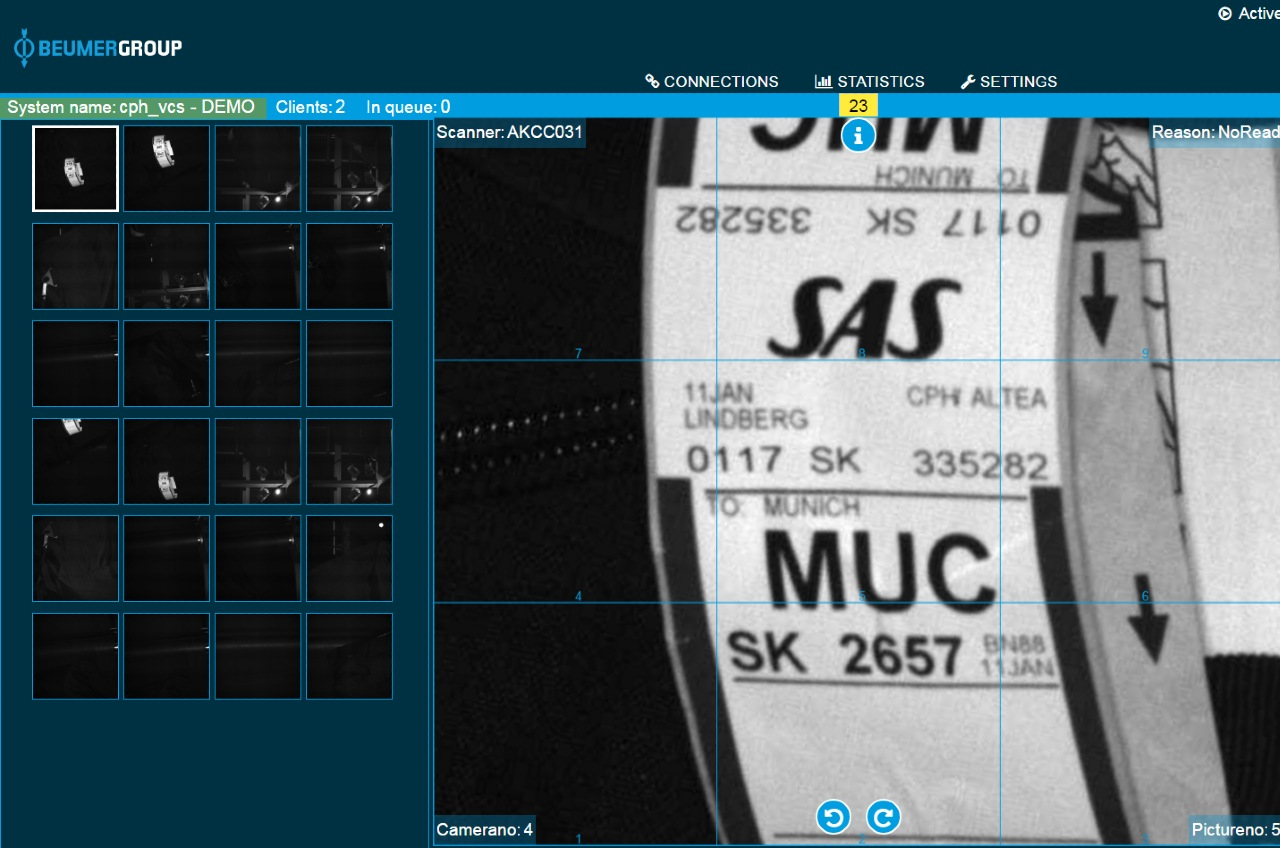The image size is (1280, 848).
Task: Rotate the image clockwise
Action: pyautogui.click(x=883, y=817)
